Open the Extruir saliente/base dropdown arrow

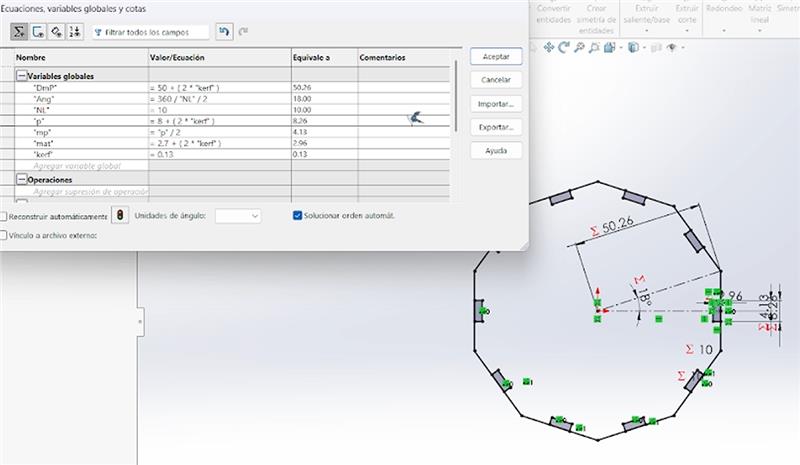click(646, 31)
